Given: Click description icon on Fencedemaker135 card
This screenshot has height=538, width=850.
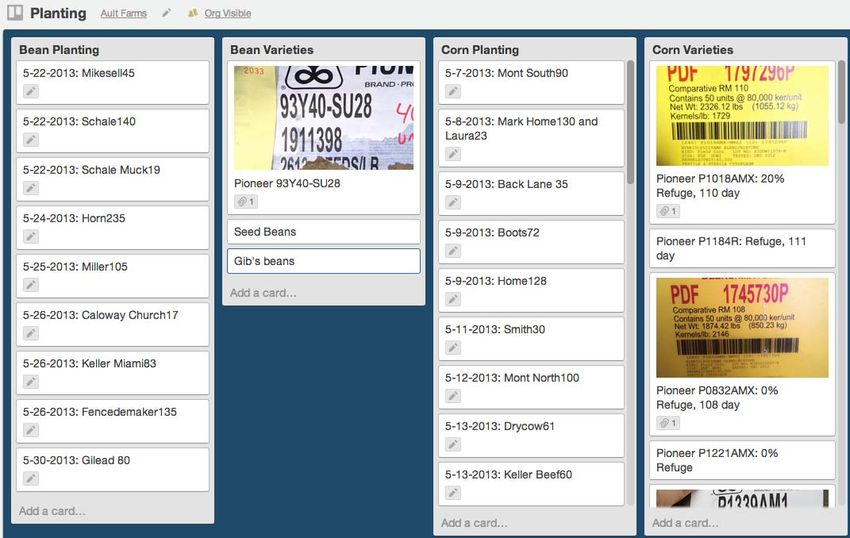Looking at the screenshot, I should (31, 430).
